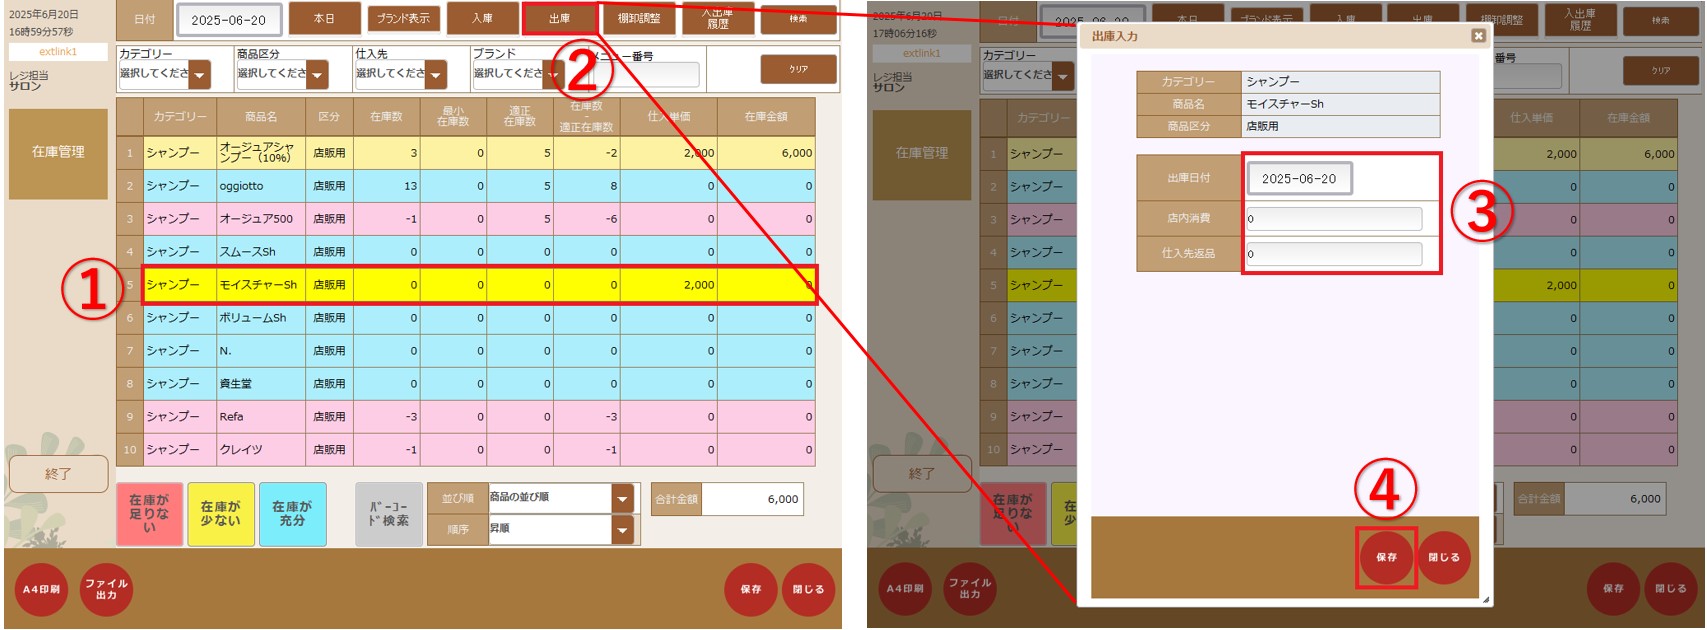Click the 区分 column header
Screen dimensions: 1707x630
click(329, 117)
